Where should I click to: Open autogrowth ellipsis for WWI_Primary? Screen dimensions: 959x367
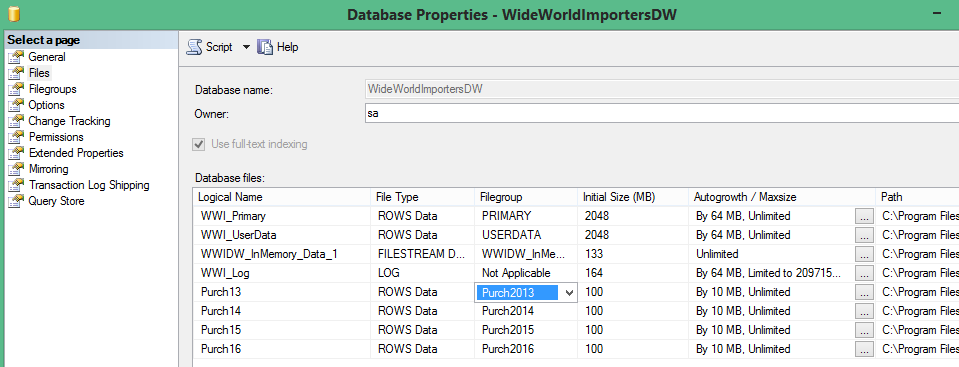pyautogui.click(x=864, y=217)
